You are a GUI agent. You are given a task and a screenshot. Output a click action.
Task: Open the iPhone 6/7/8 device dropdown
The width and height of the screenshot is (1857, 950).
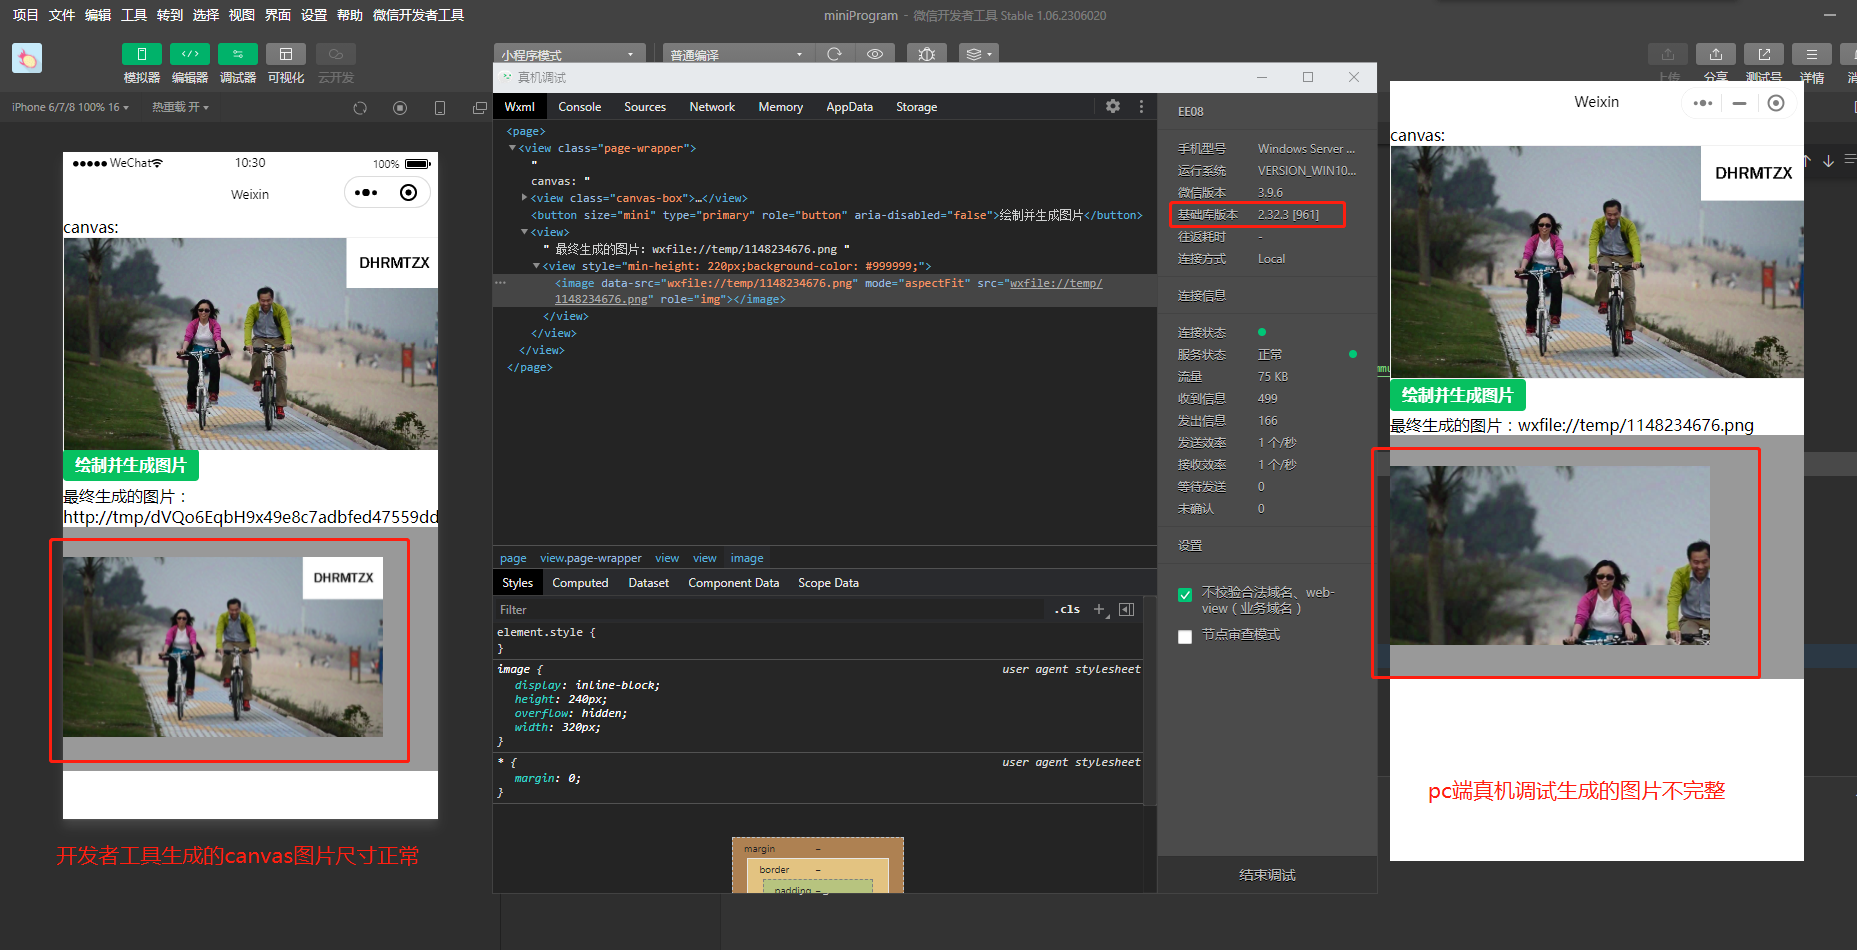point(70,107)
